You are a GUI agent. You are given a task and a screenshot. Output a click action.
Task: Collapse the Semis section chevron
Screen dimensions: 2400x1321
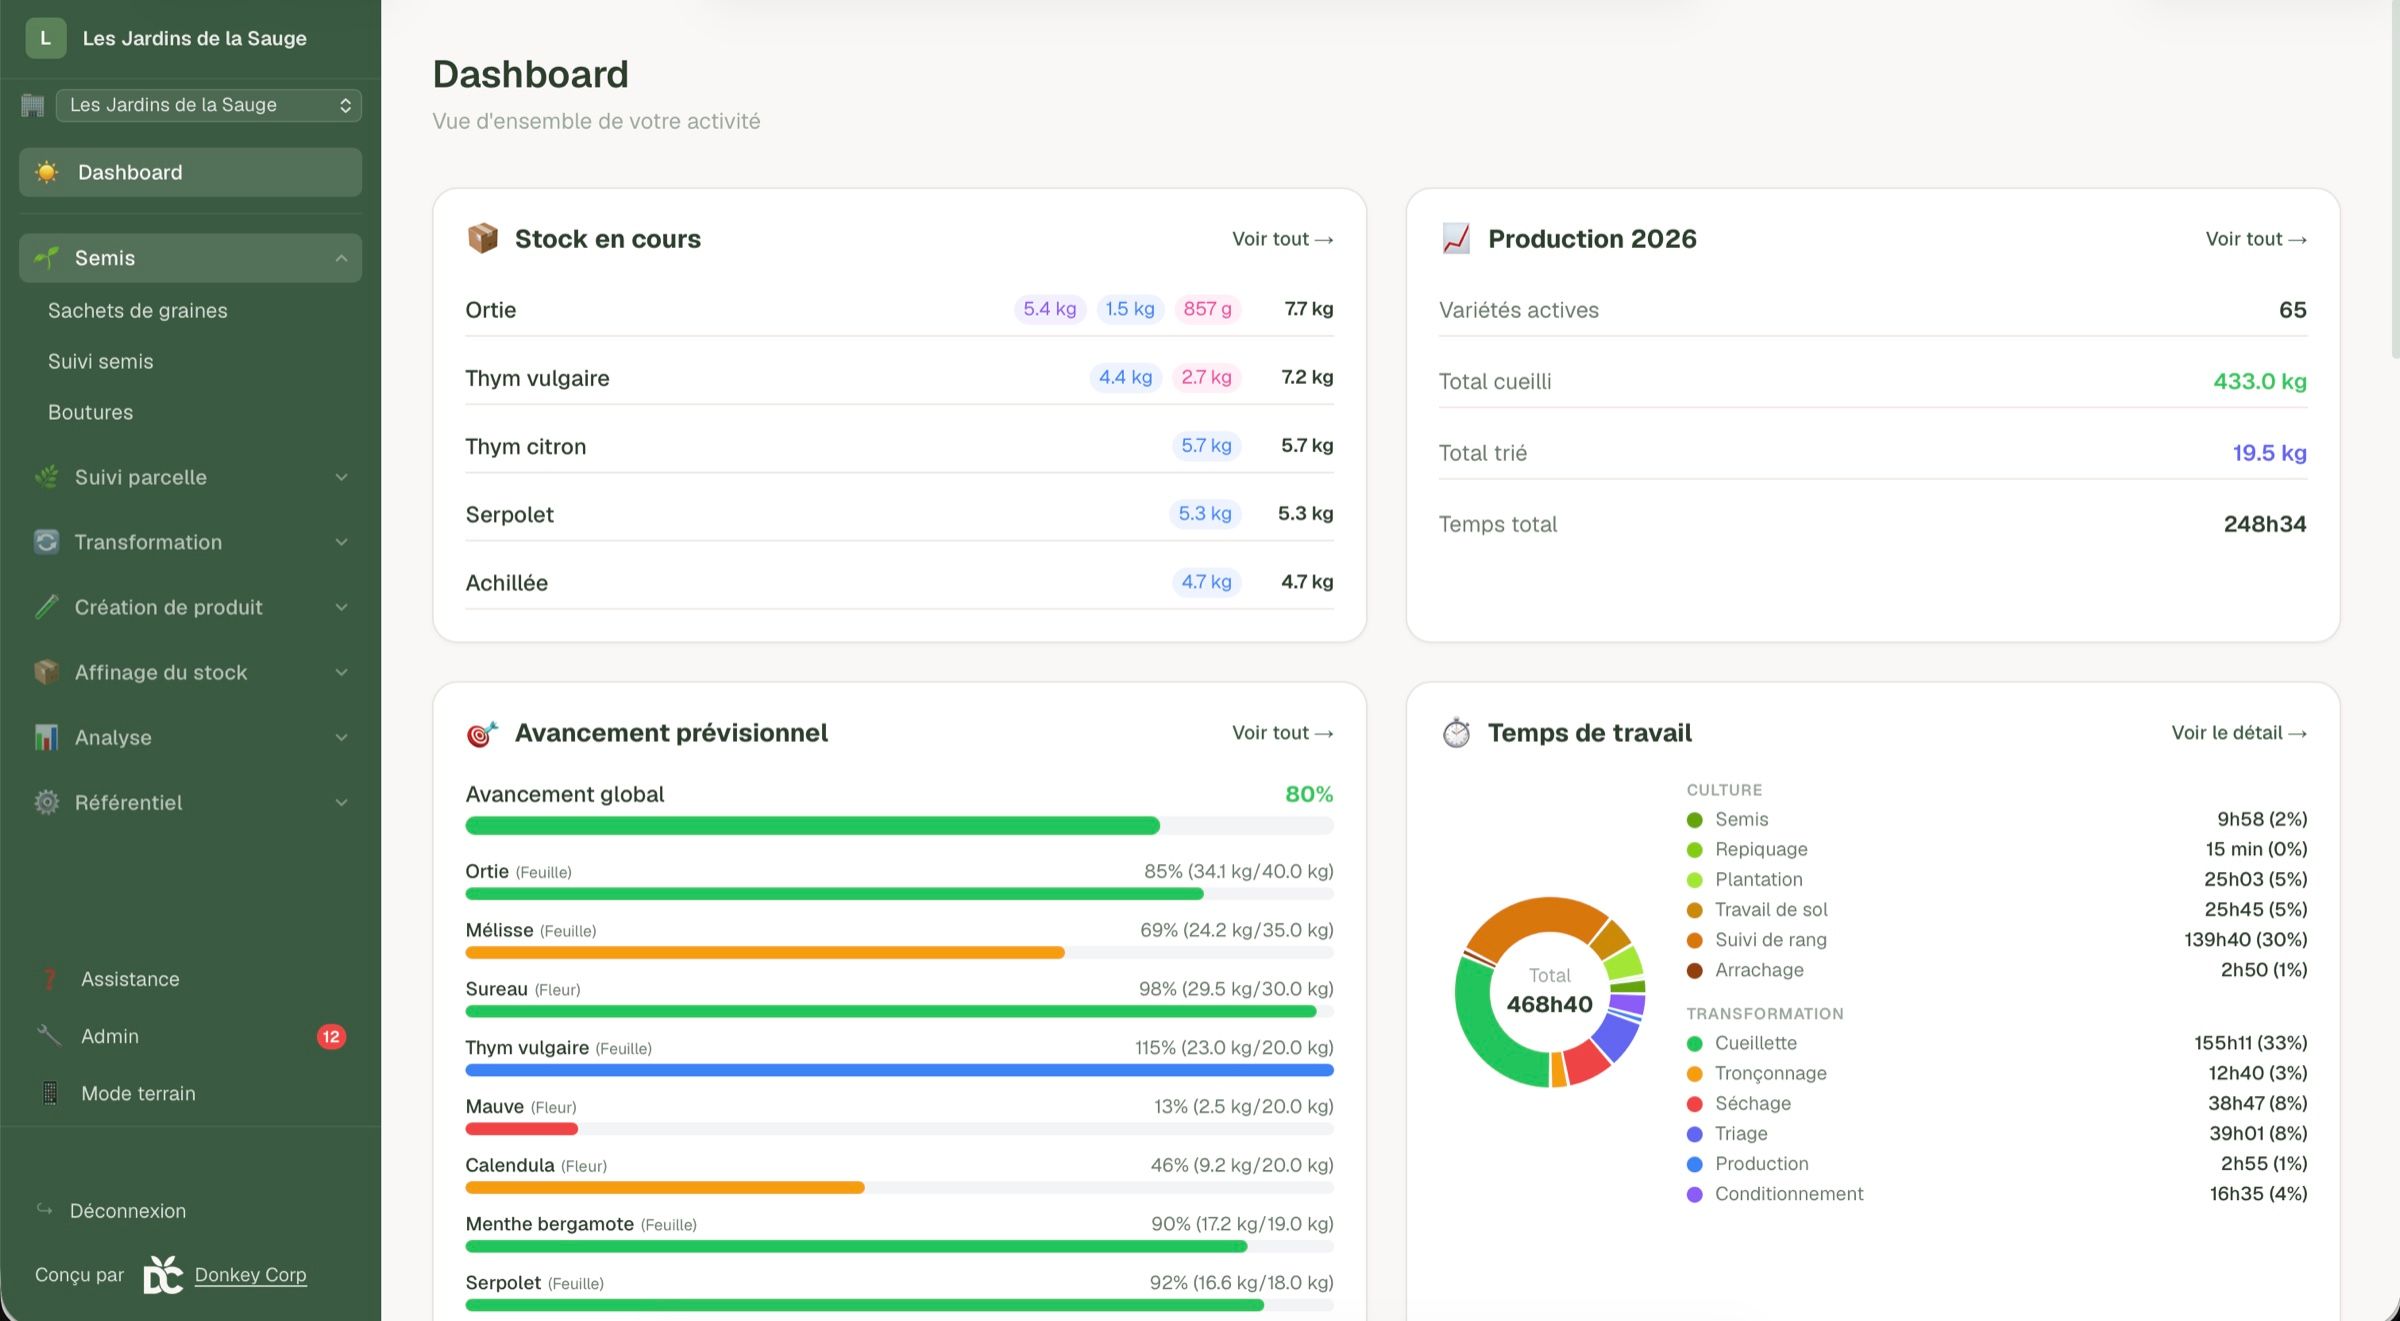click(342, 258)
